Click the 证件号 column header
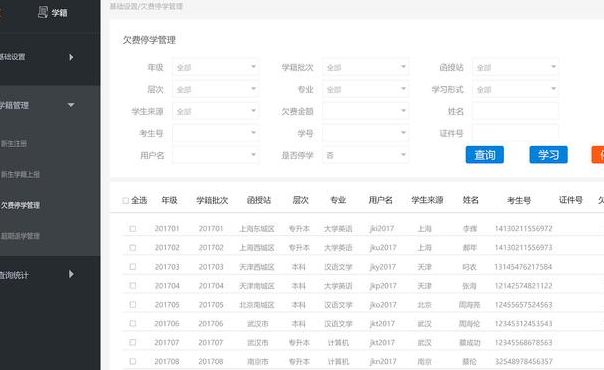604x370 pixels. click(570, 200)
